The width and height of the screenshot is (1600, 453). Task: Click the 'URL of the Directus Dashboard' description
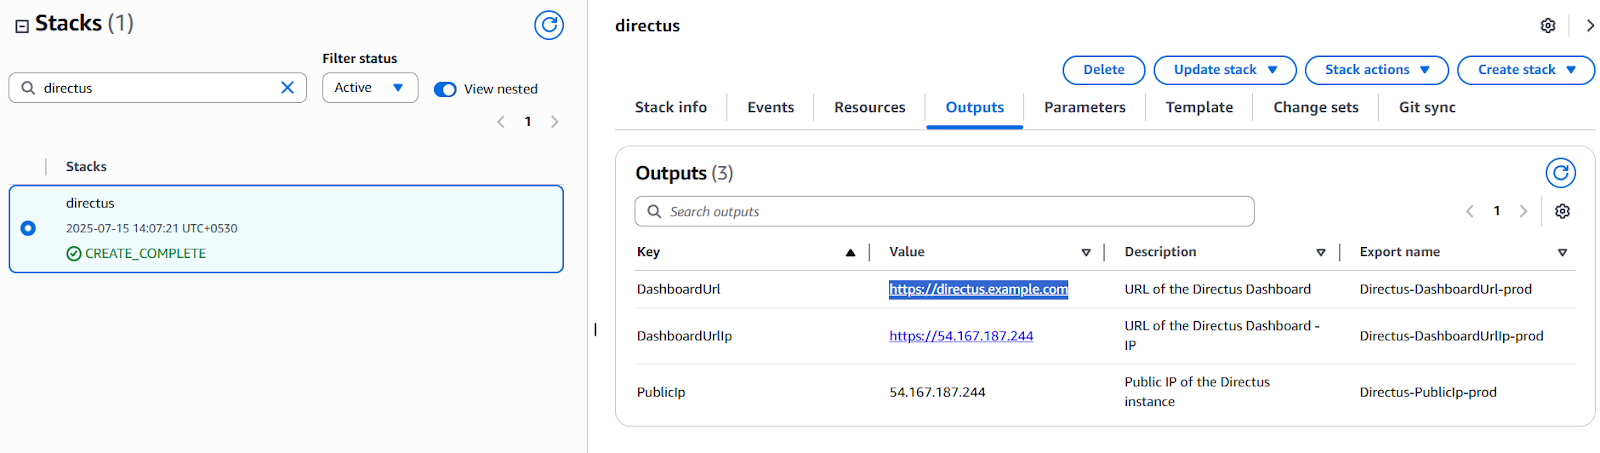(1217, 289)
